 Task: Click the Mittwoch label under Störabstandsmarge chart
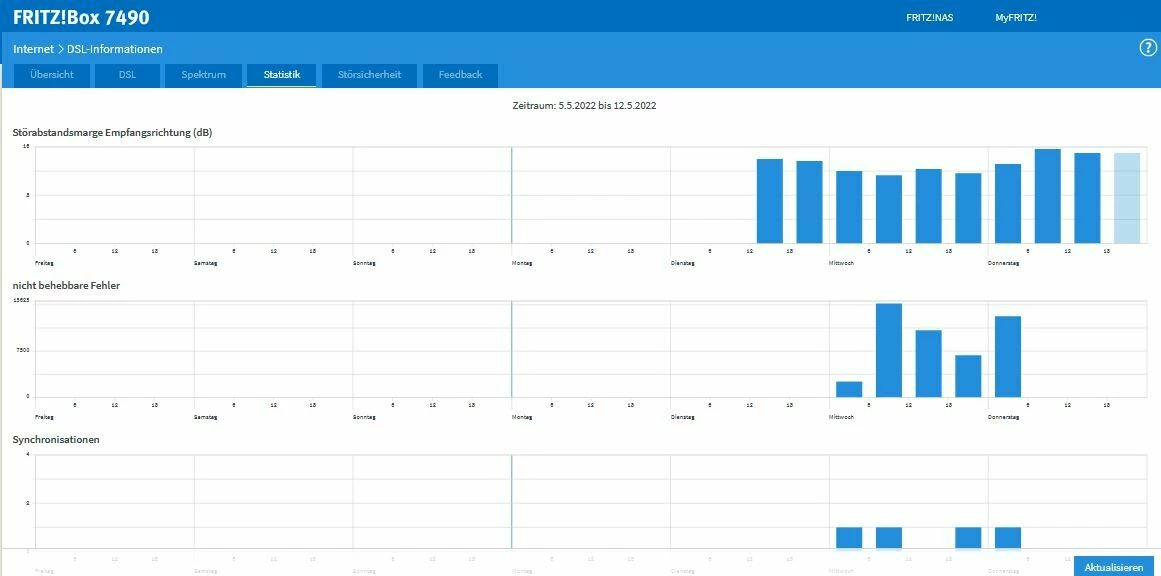point(842,263)
